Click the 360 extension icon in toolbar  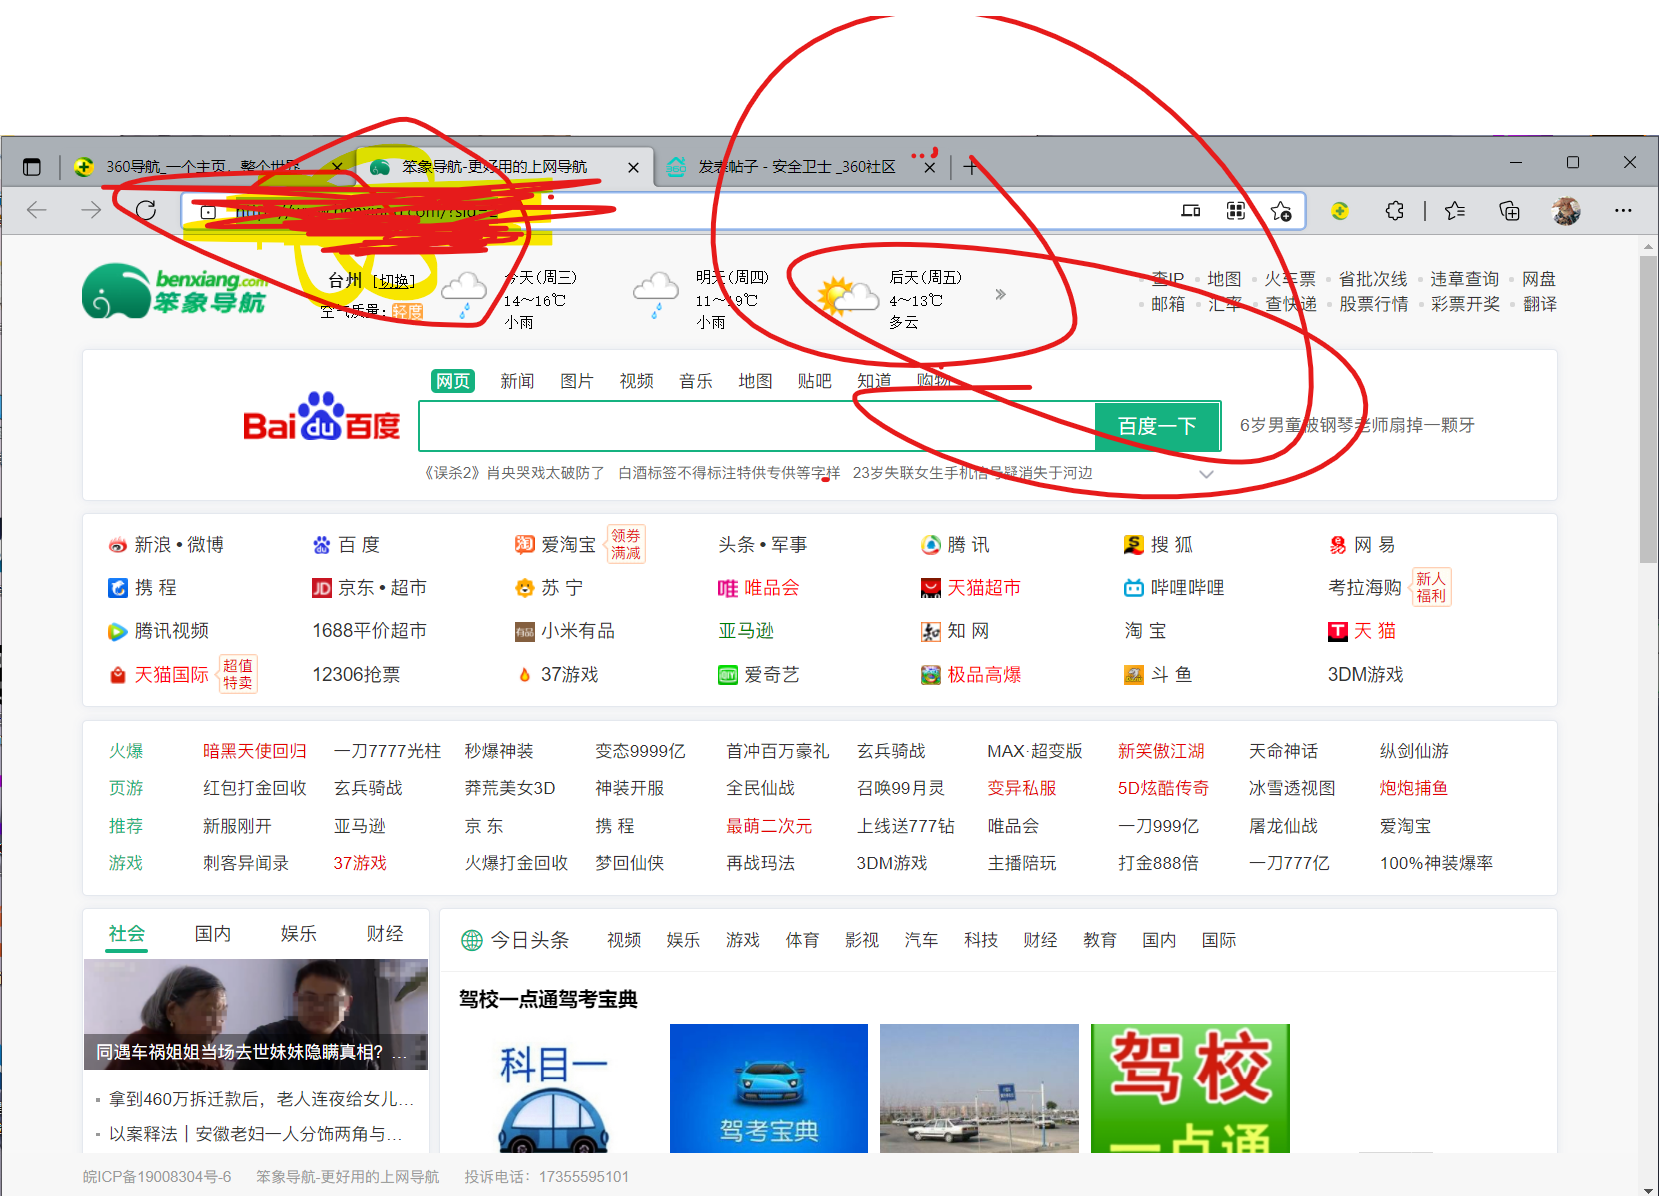click(x=1340, y=211)
